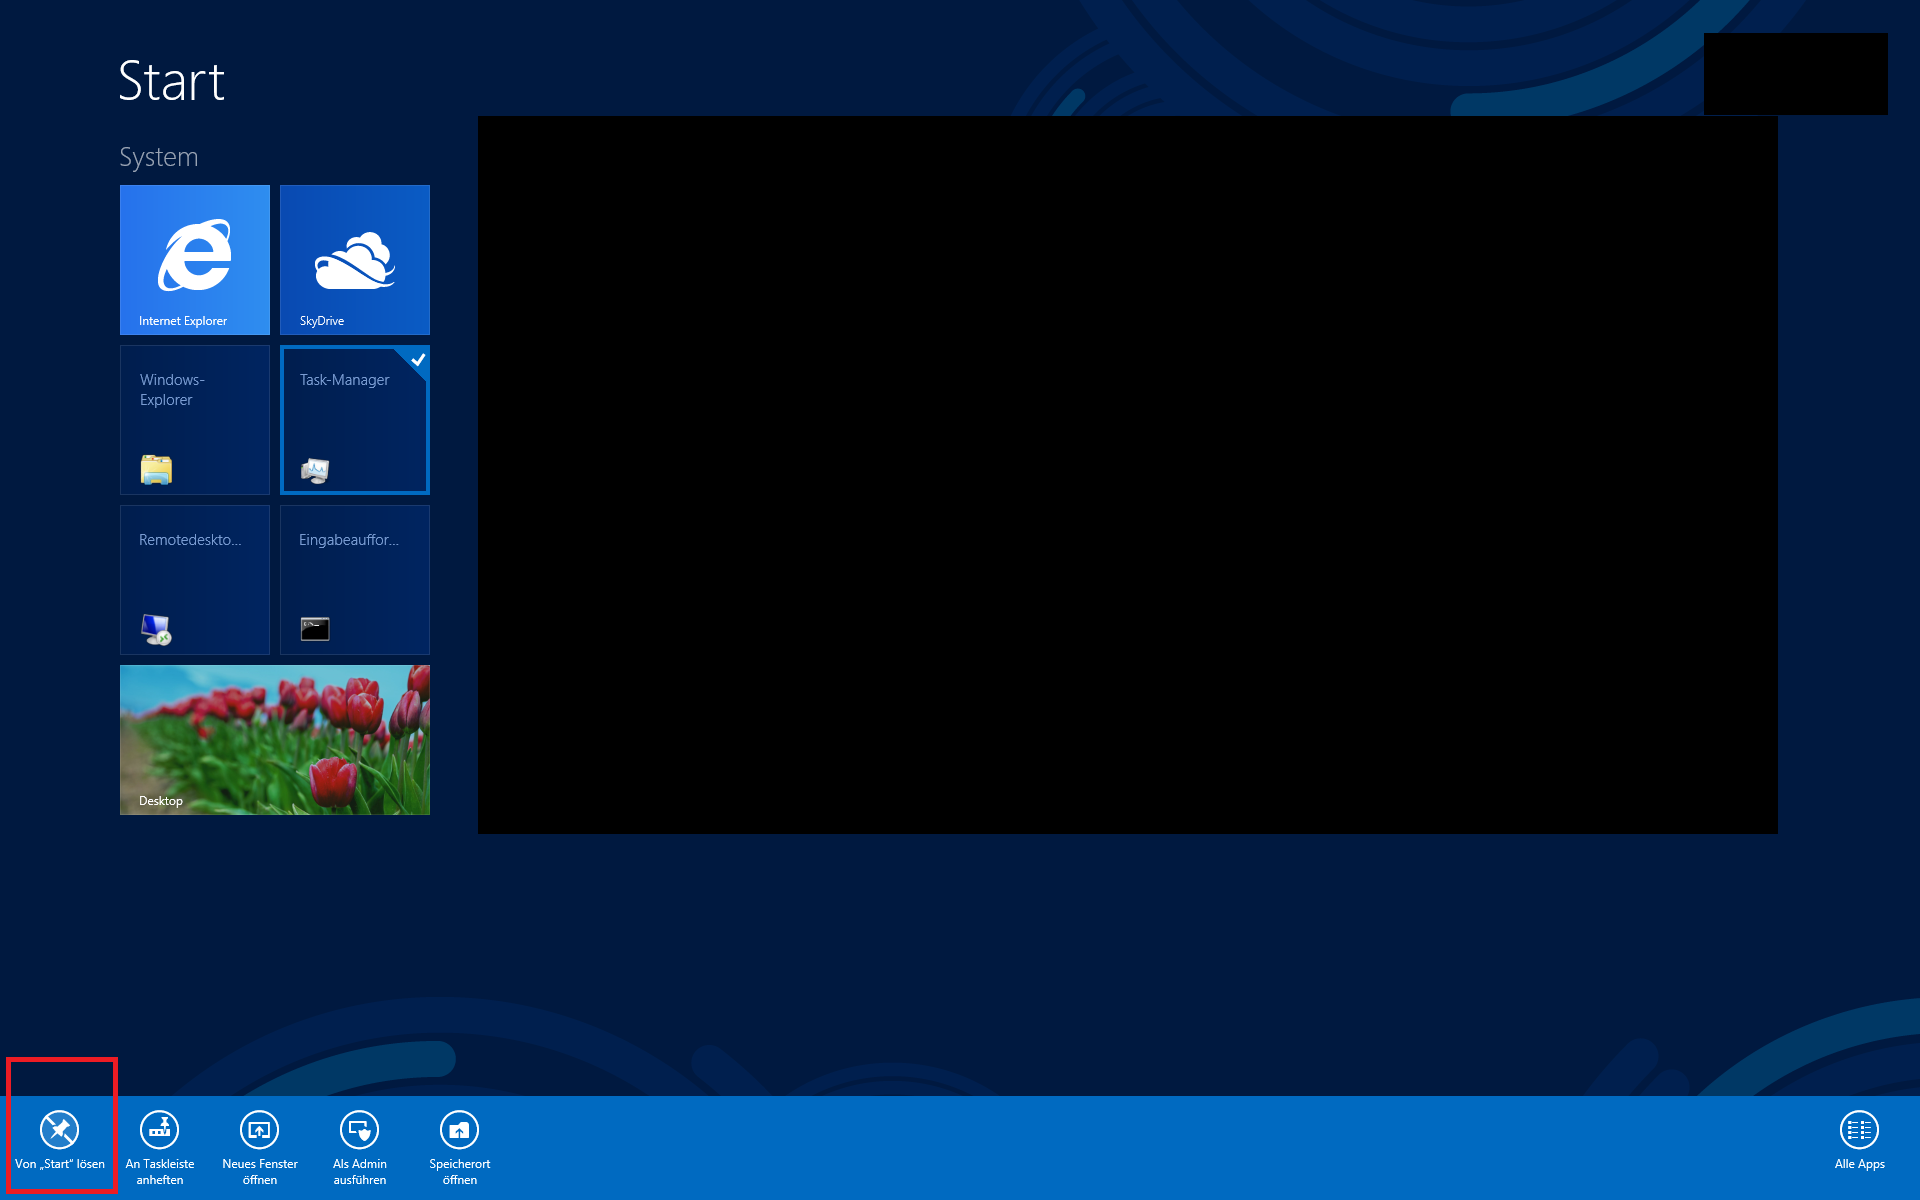1920x1200 pixels.
Task: Pin to taskbar with An Taskleiste anheften
Action: pyautogui.click(x=160, y=1130)
